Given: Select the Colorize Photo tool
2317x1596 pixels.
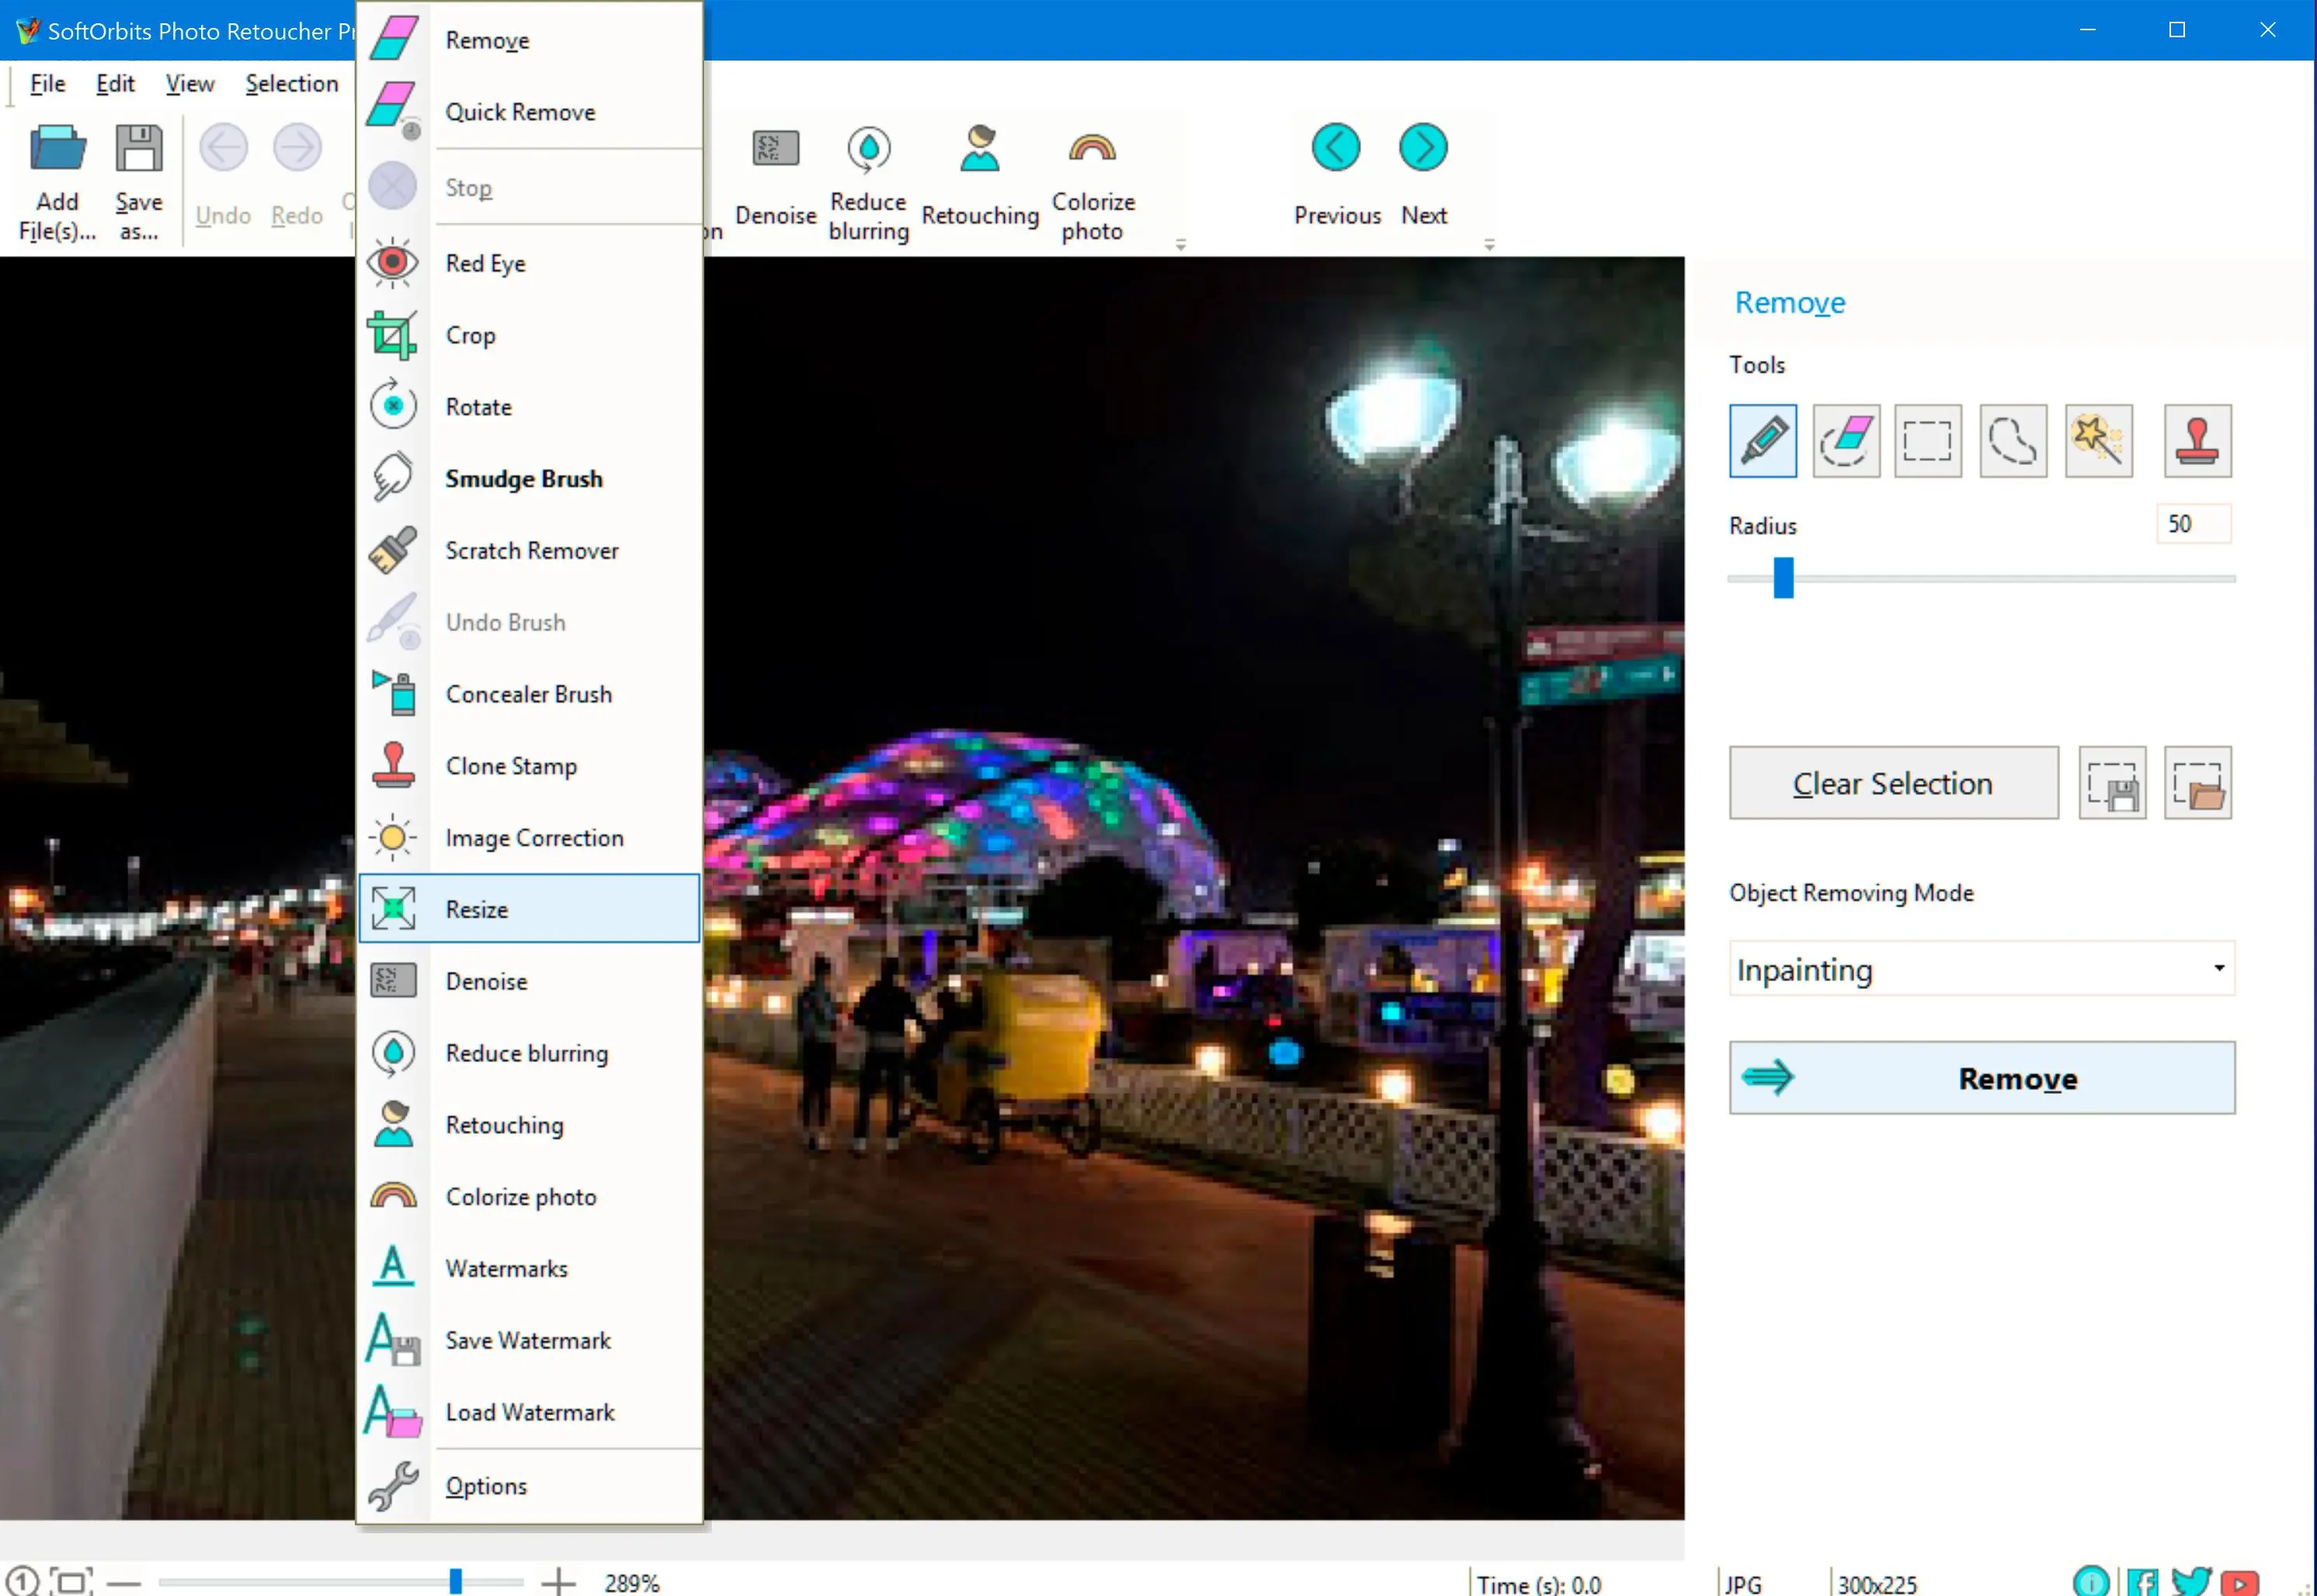Looking at the screenshot, I should (521, 1196).
